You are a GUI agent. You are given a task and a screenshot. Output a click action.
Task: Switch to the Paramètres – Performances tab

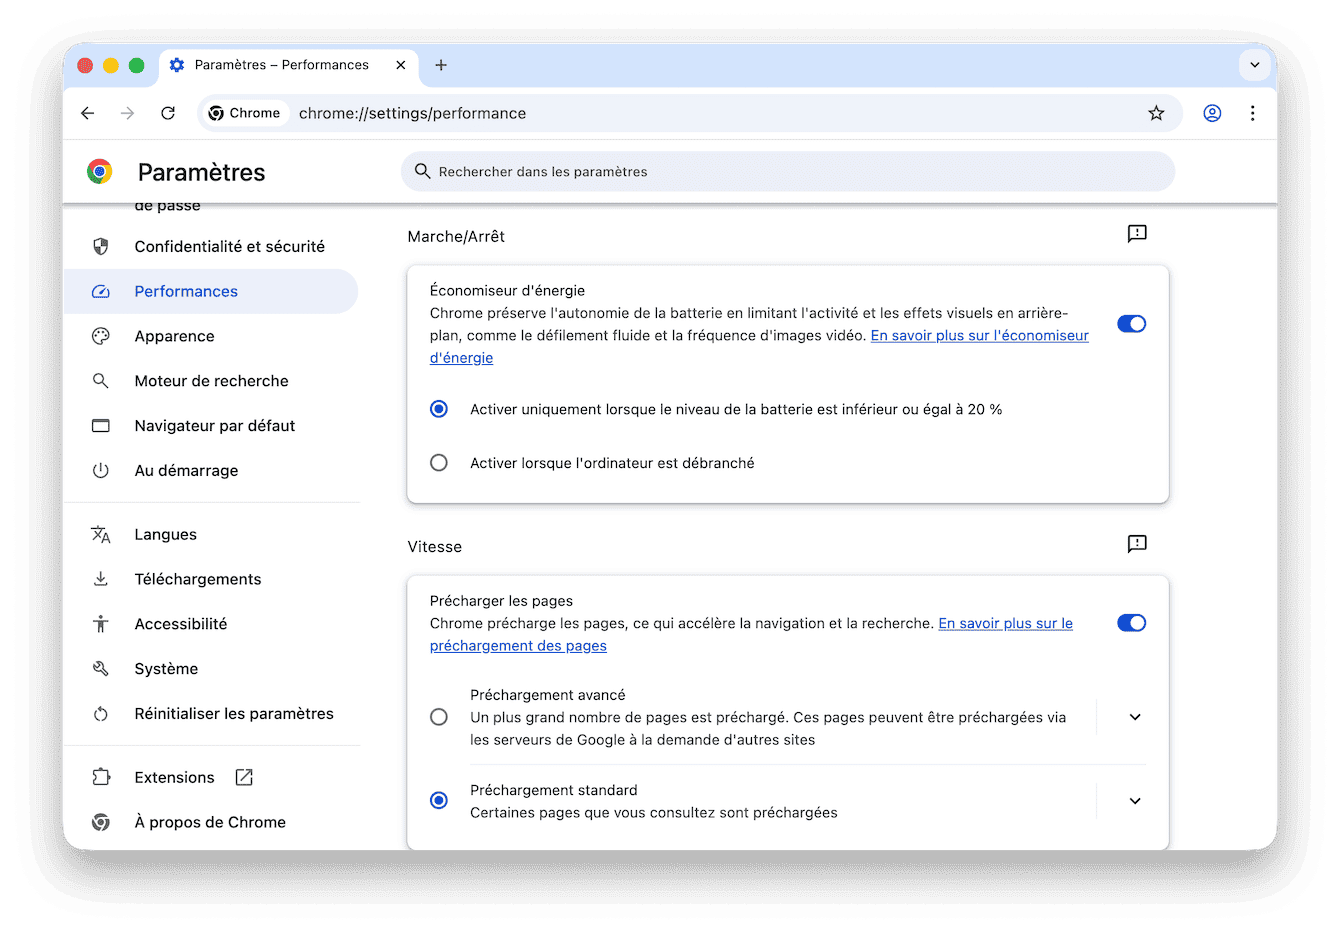point(283,64)
